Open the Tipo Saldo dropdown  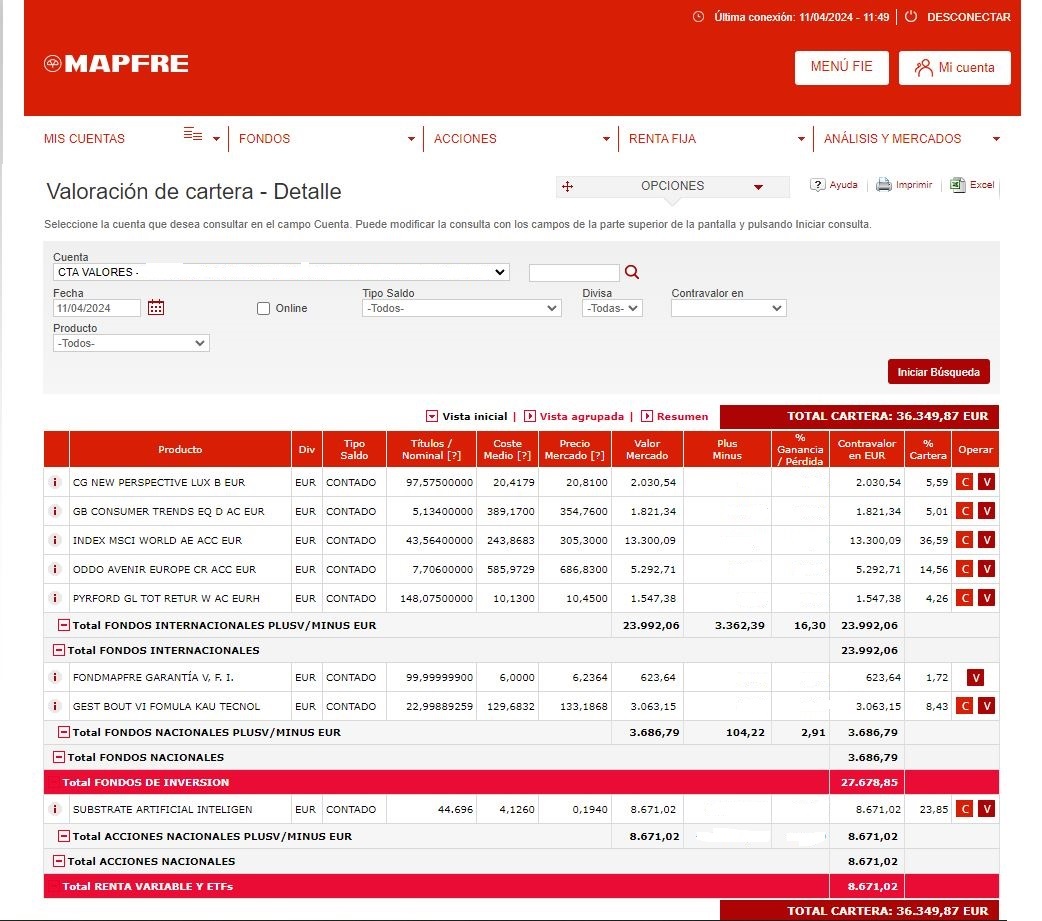461,309
